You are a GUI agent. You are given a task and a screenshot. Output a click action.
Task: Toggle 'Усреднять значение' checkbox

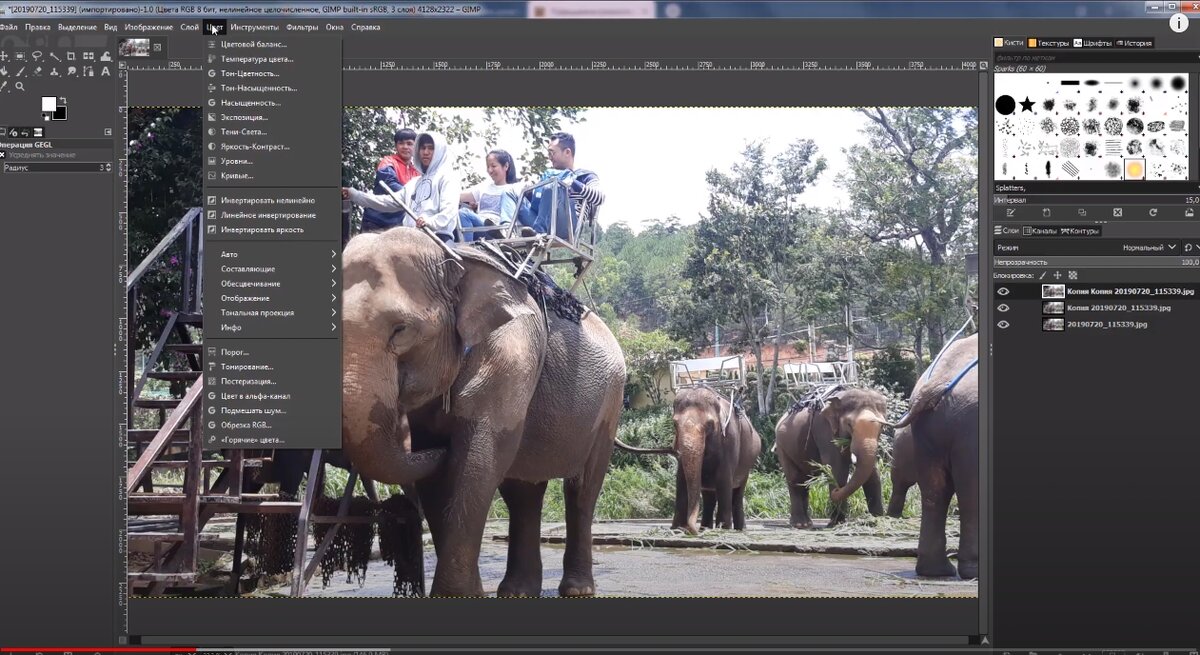pos(3,155)
